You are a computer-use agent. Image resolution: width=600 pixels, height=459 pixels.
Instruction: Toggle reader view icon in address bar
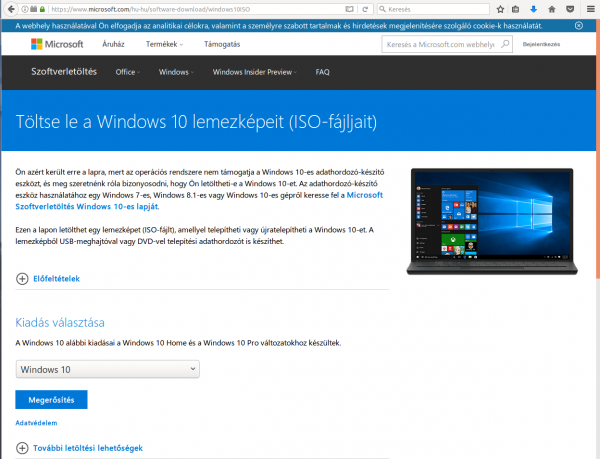349,9
